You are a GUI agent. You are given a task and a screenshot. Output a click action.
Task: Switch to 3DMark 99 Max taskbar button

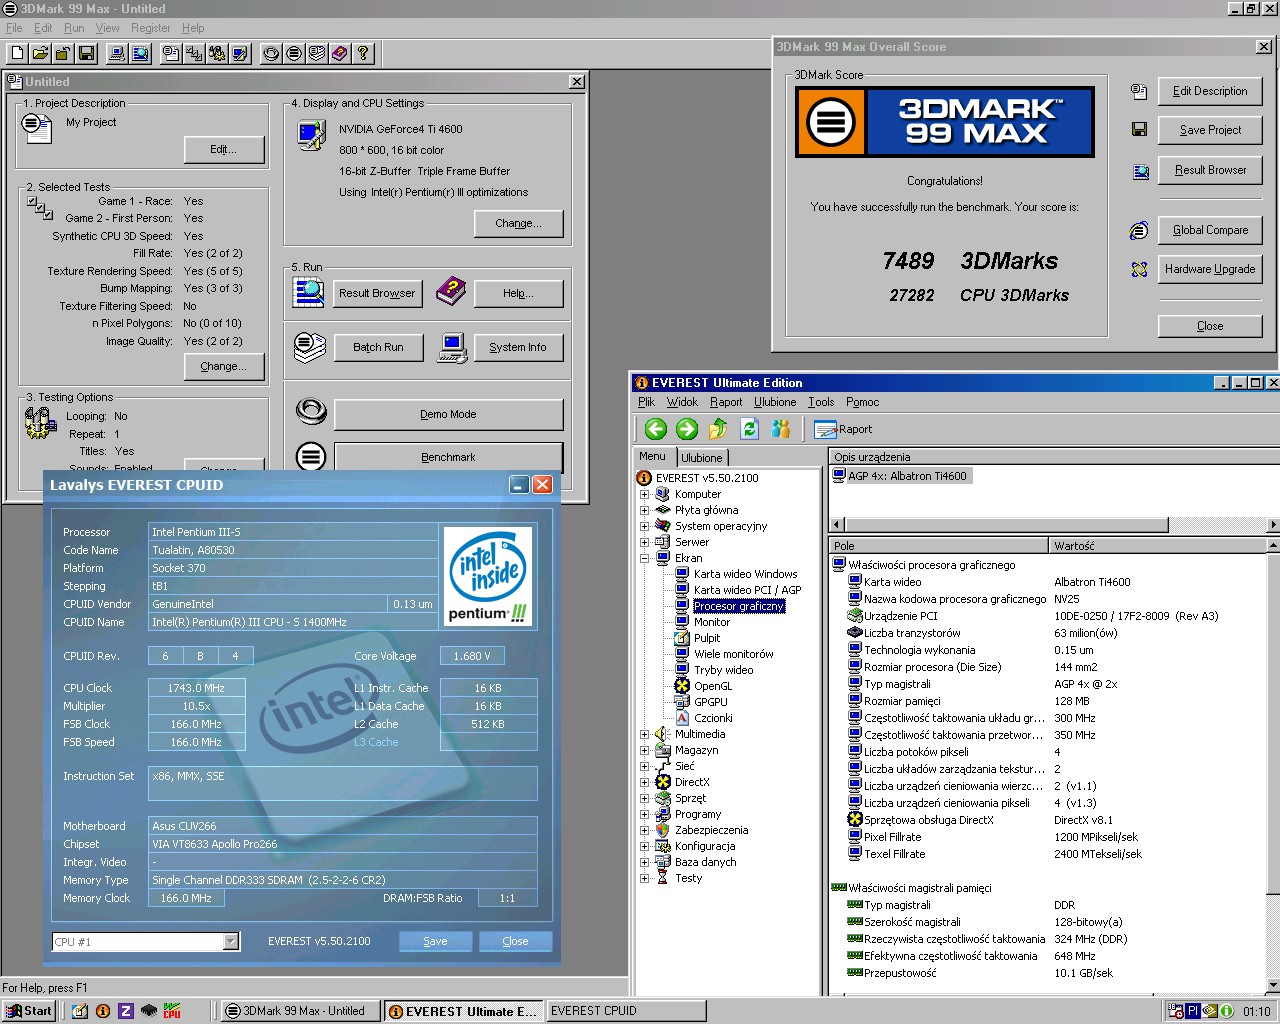coord(299,1011)
